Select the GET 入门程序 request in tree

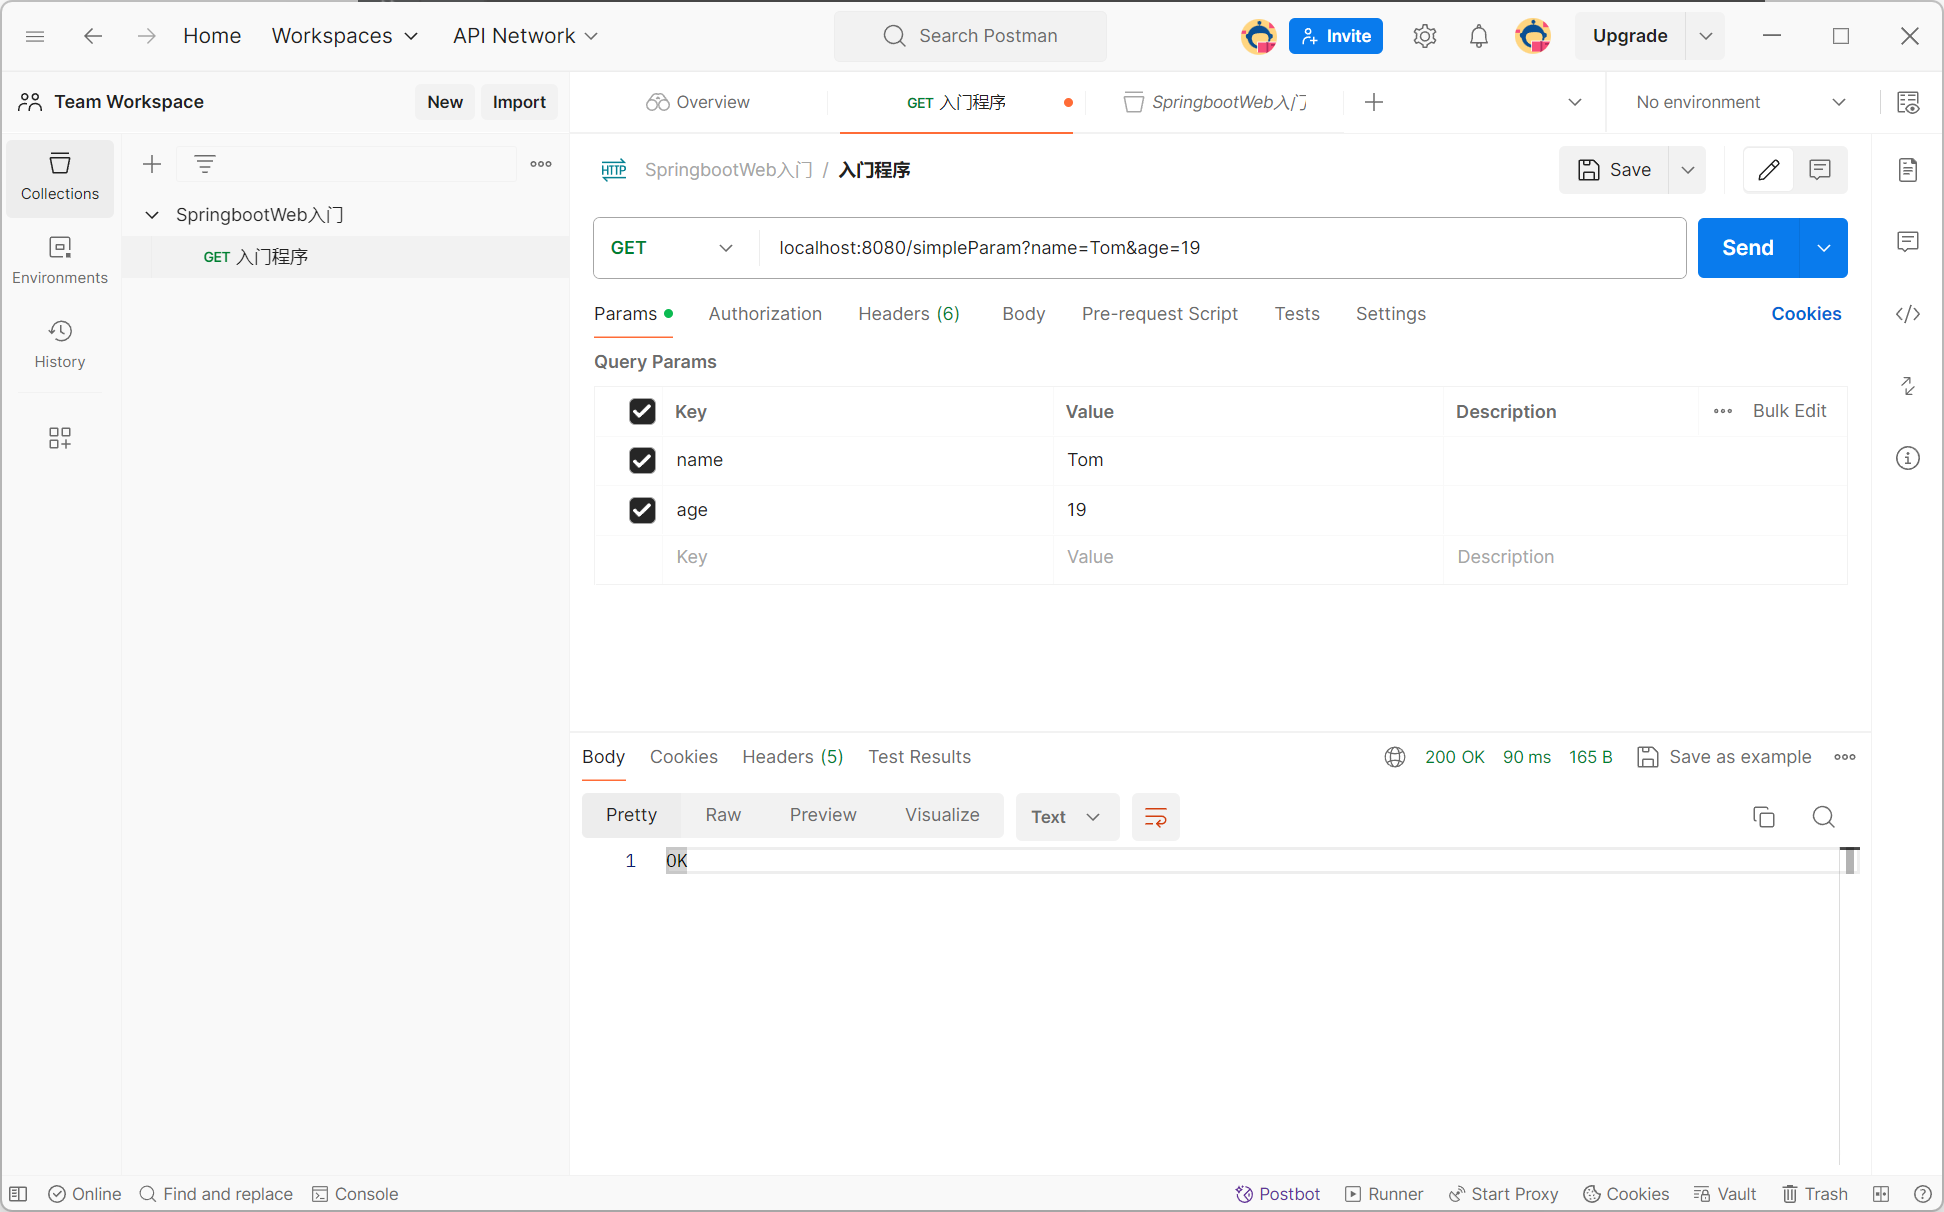coord(345,257)
